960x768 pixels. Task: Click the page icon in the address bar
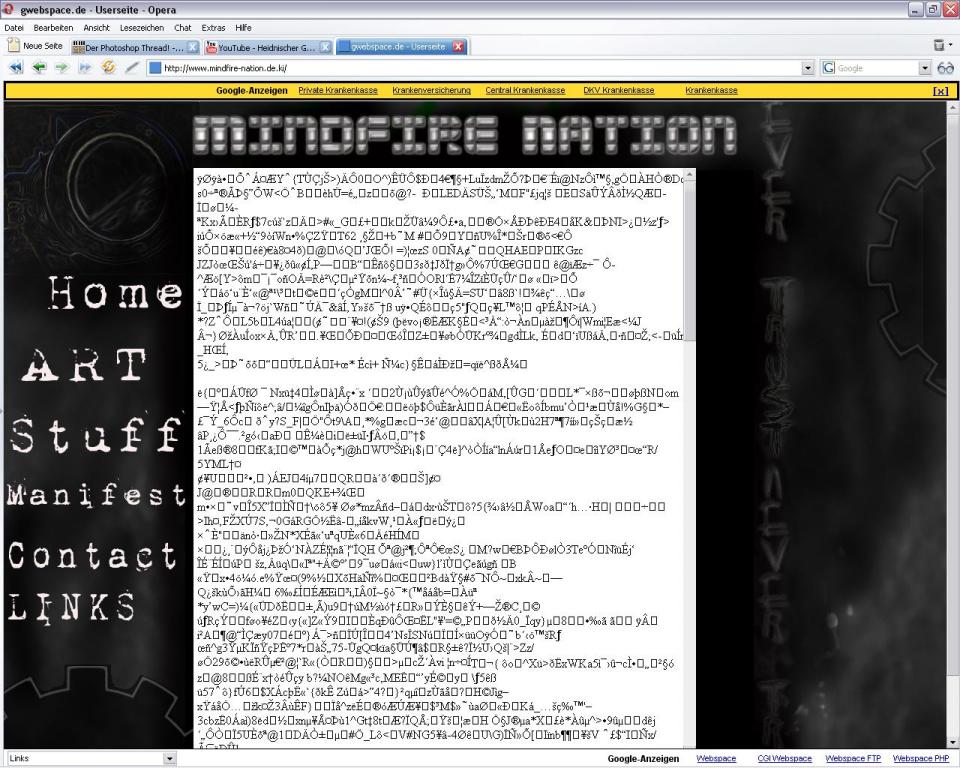point(155,68)
